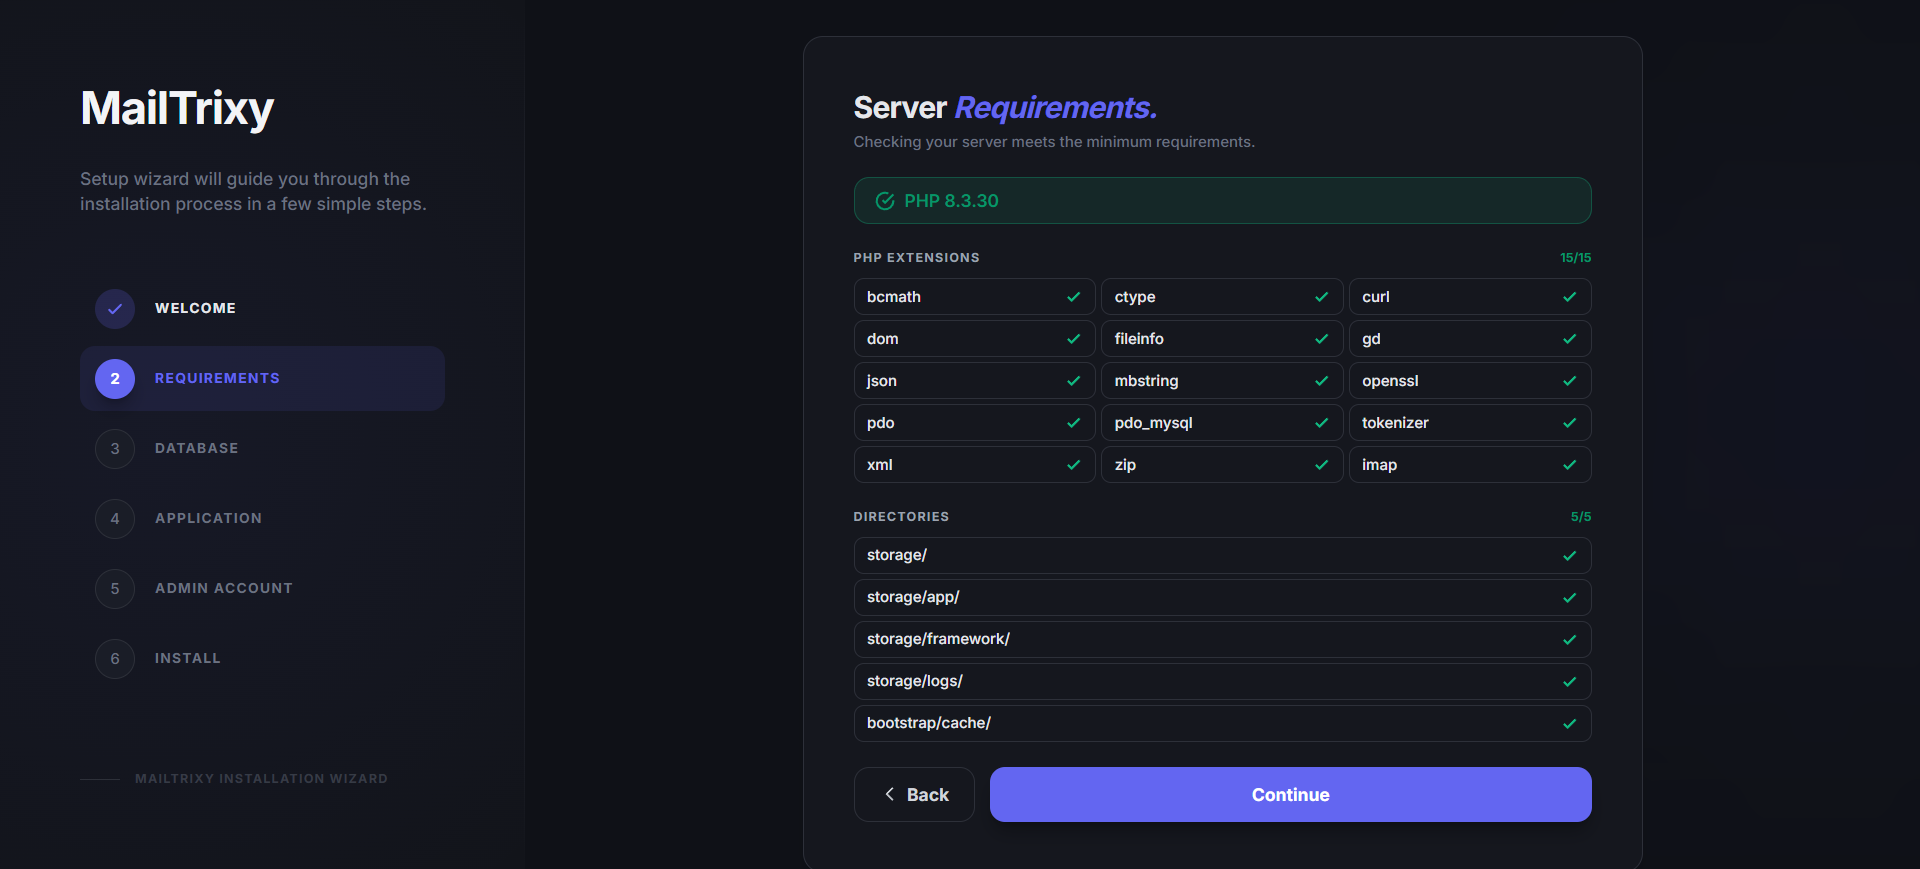The height and width of the screenshot is (869, 1920).
Task: Click the step 2 number badge
Action: [115, 379]
